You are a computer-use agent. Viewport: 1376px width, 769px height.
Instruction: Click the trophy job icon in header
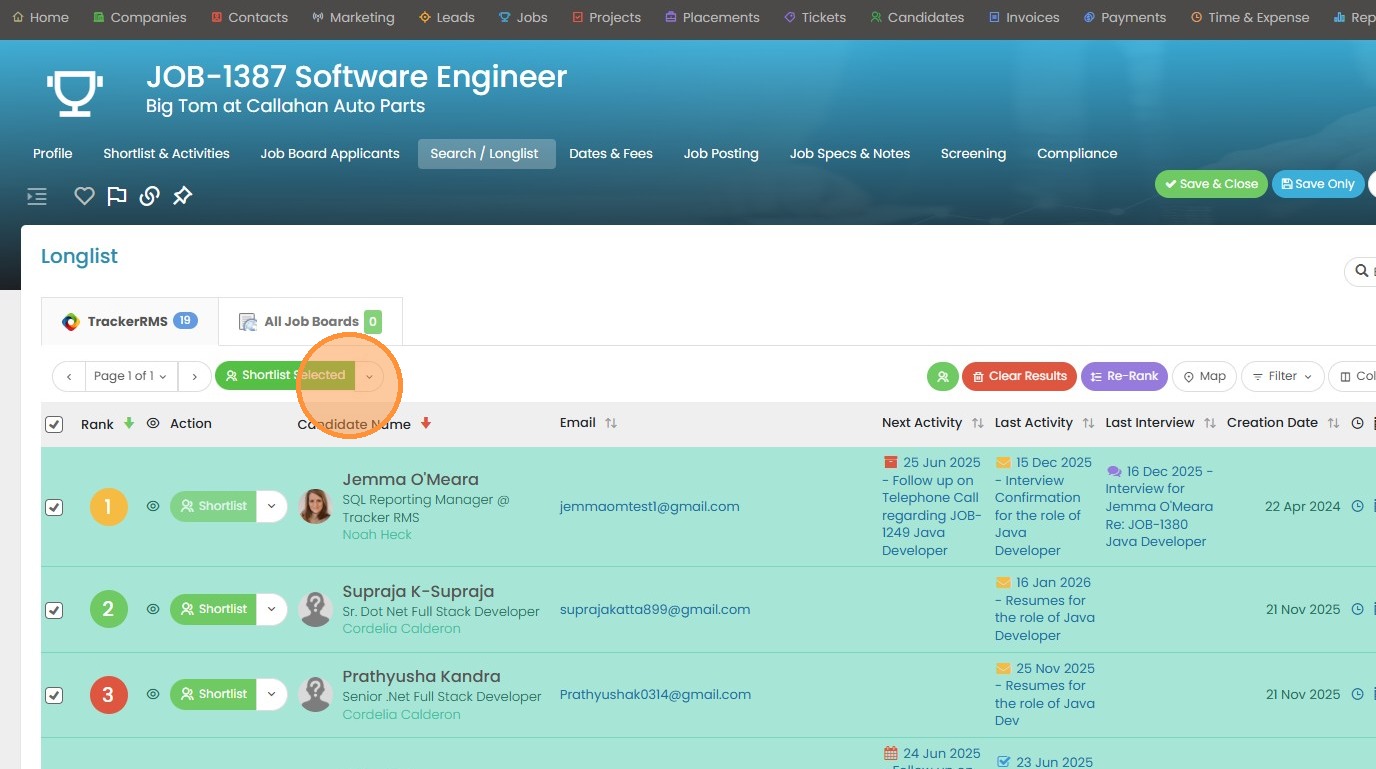(x=75, y=93)
